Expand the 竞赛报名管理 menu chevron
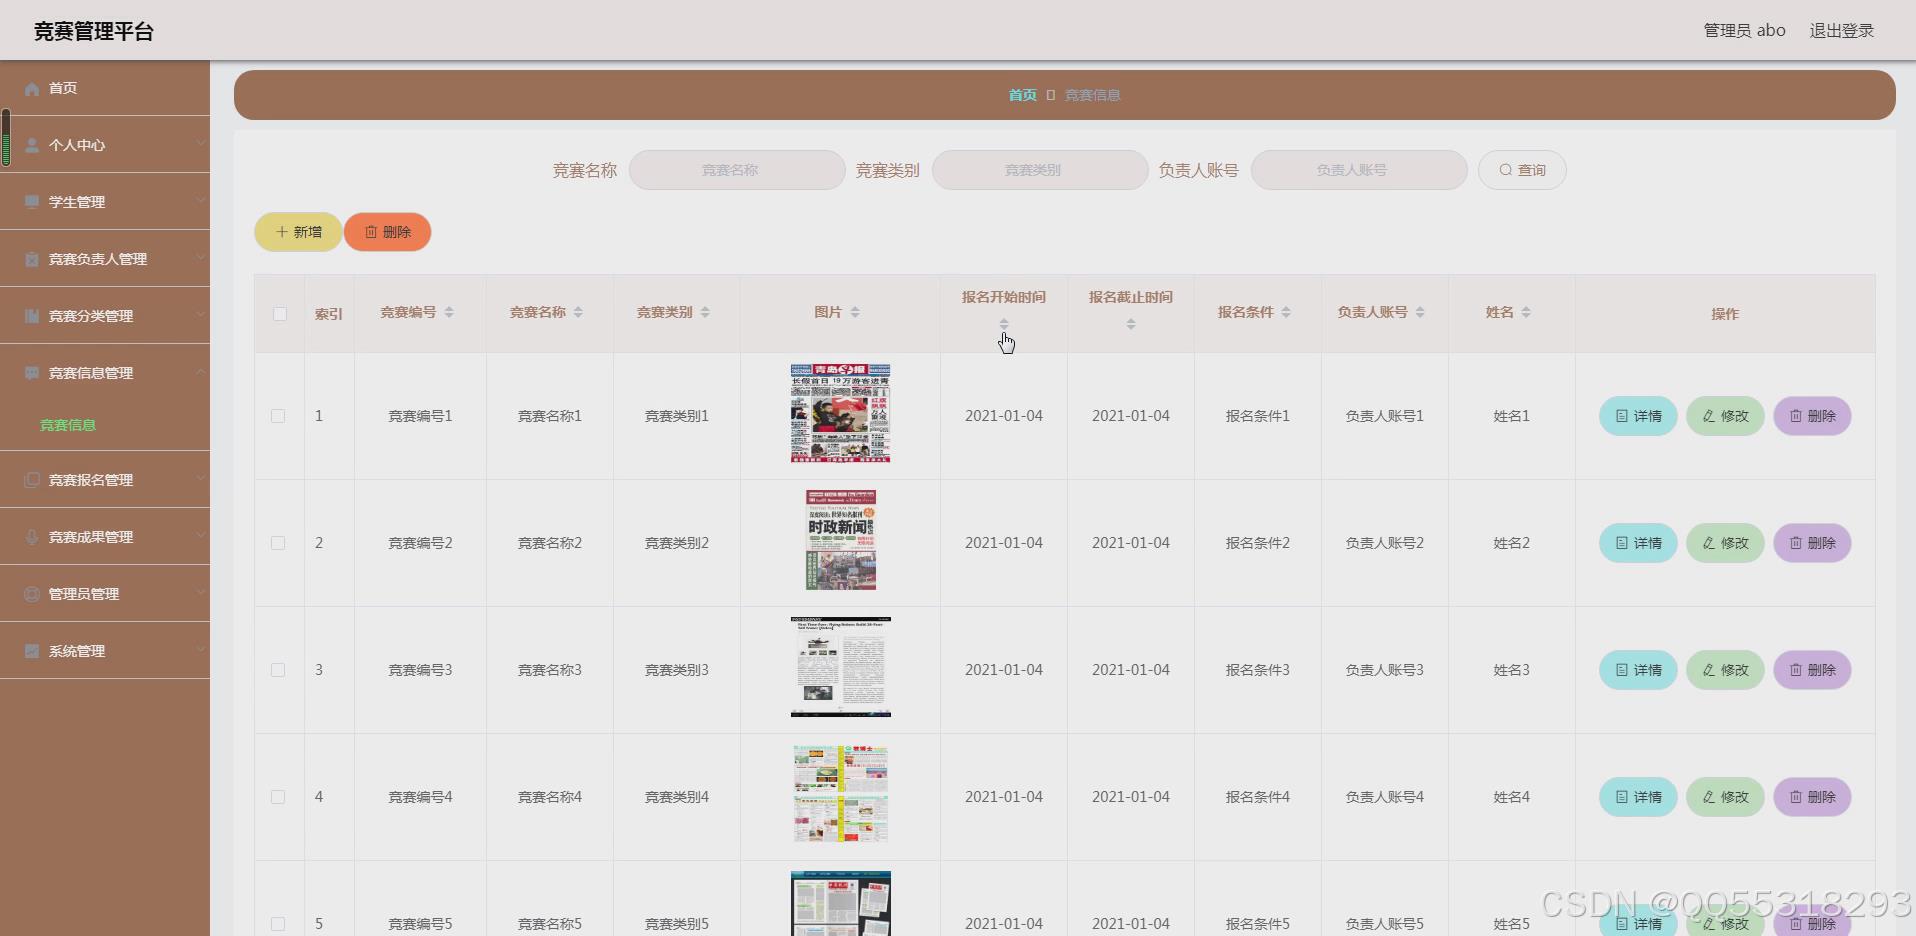1916x936 pixels. (x=200, y=479)
